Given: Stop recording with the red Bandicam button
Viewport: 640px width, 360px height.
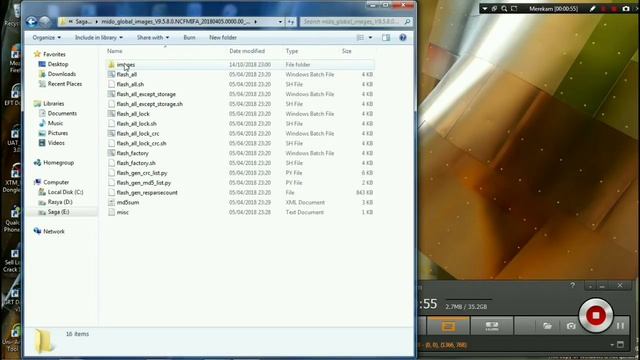Looking at the screenshot, I should pyautogui.click(x=596, y=316).
